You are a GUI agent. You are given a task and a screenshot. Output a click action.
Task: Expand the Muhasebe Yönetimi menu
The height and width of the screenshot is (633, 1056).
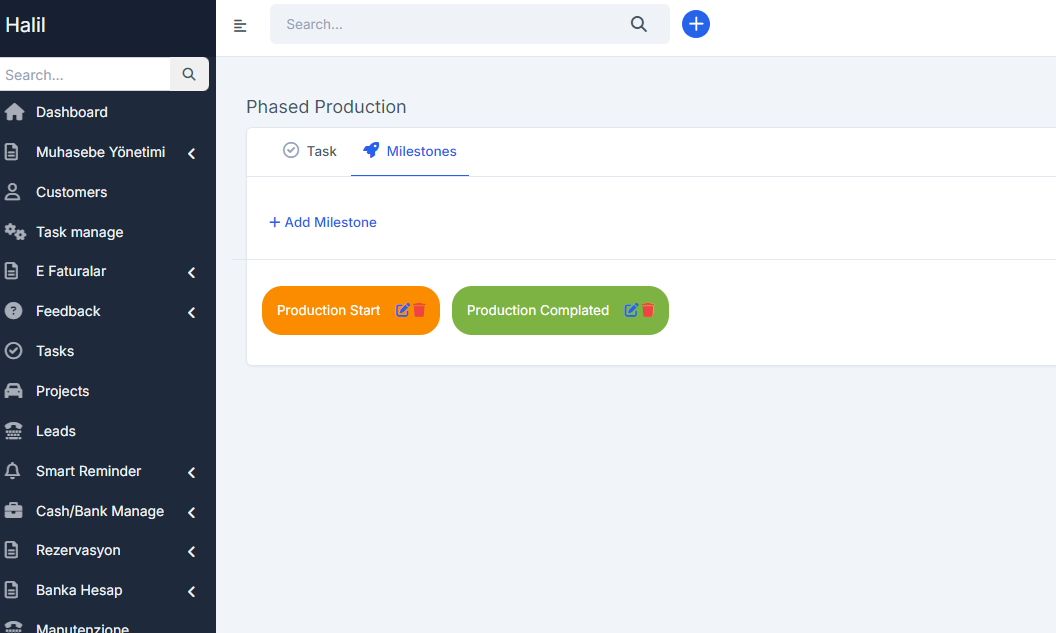(191, 153)
